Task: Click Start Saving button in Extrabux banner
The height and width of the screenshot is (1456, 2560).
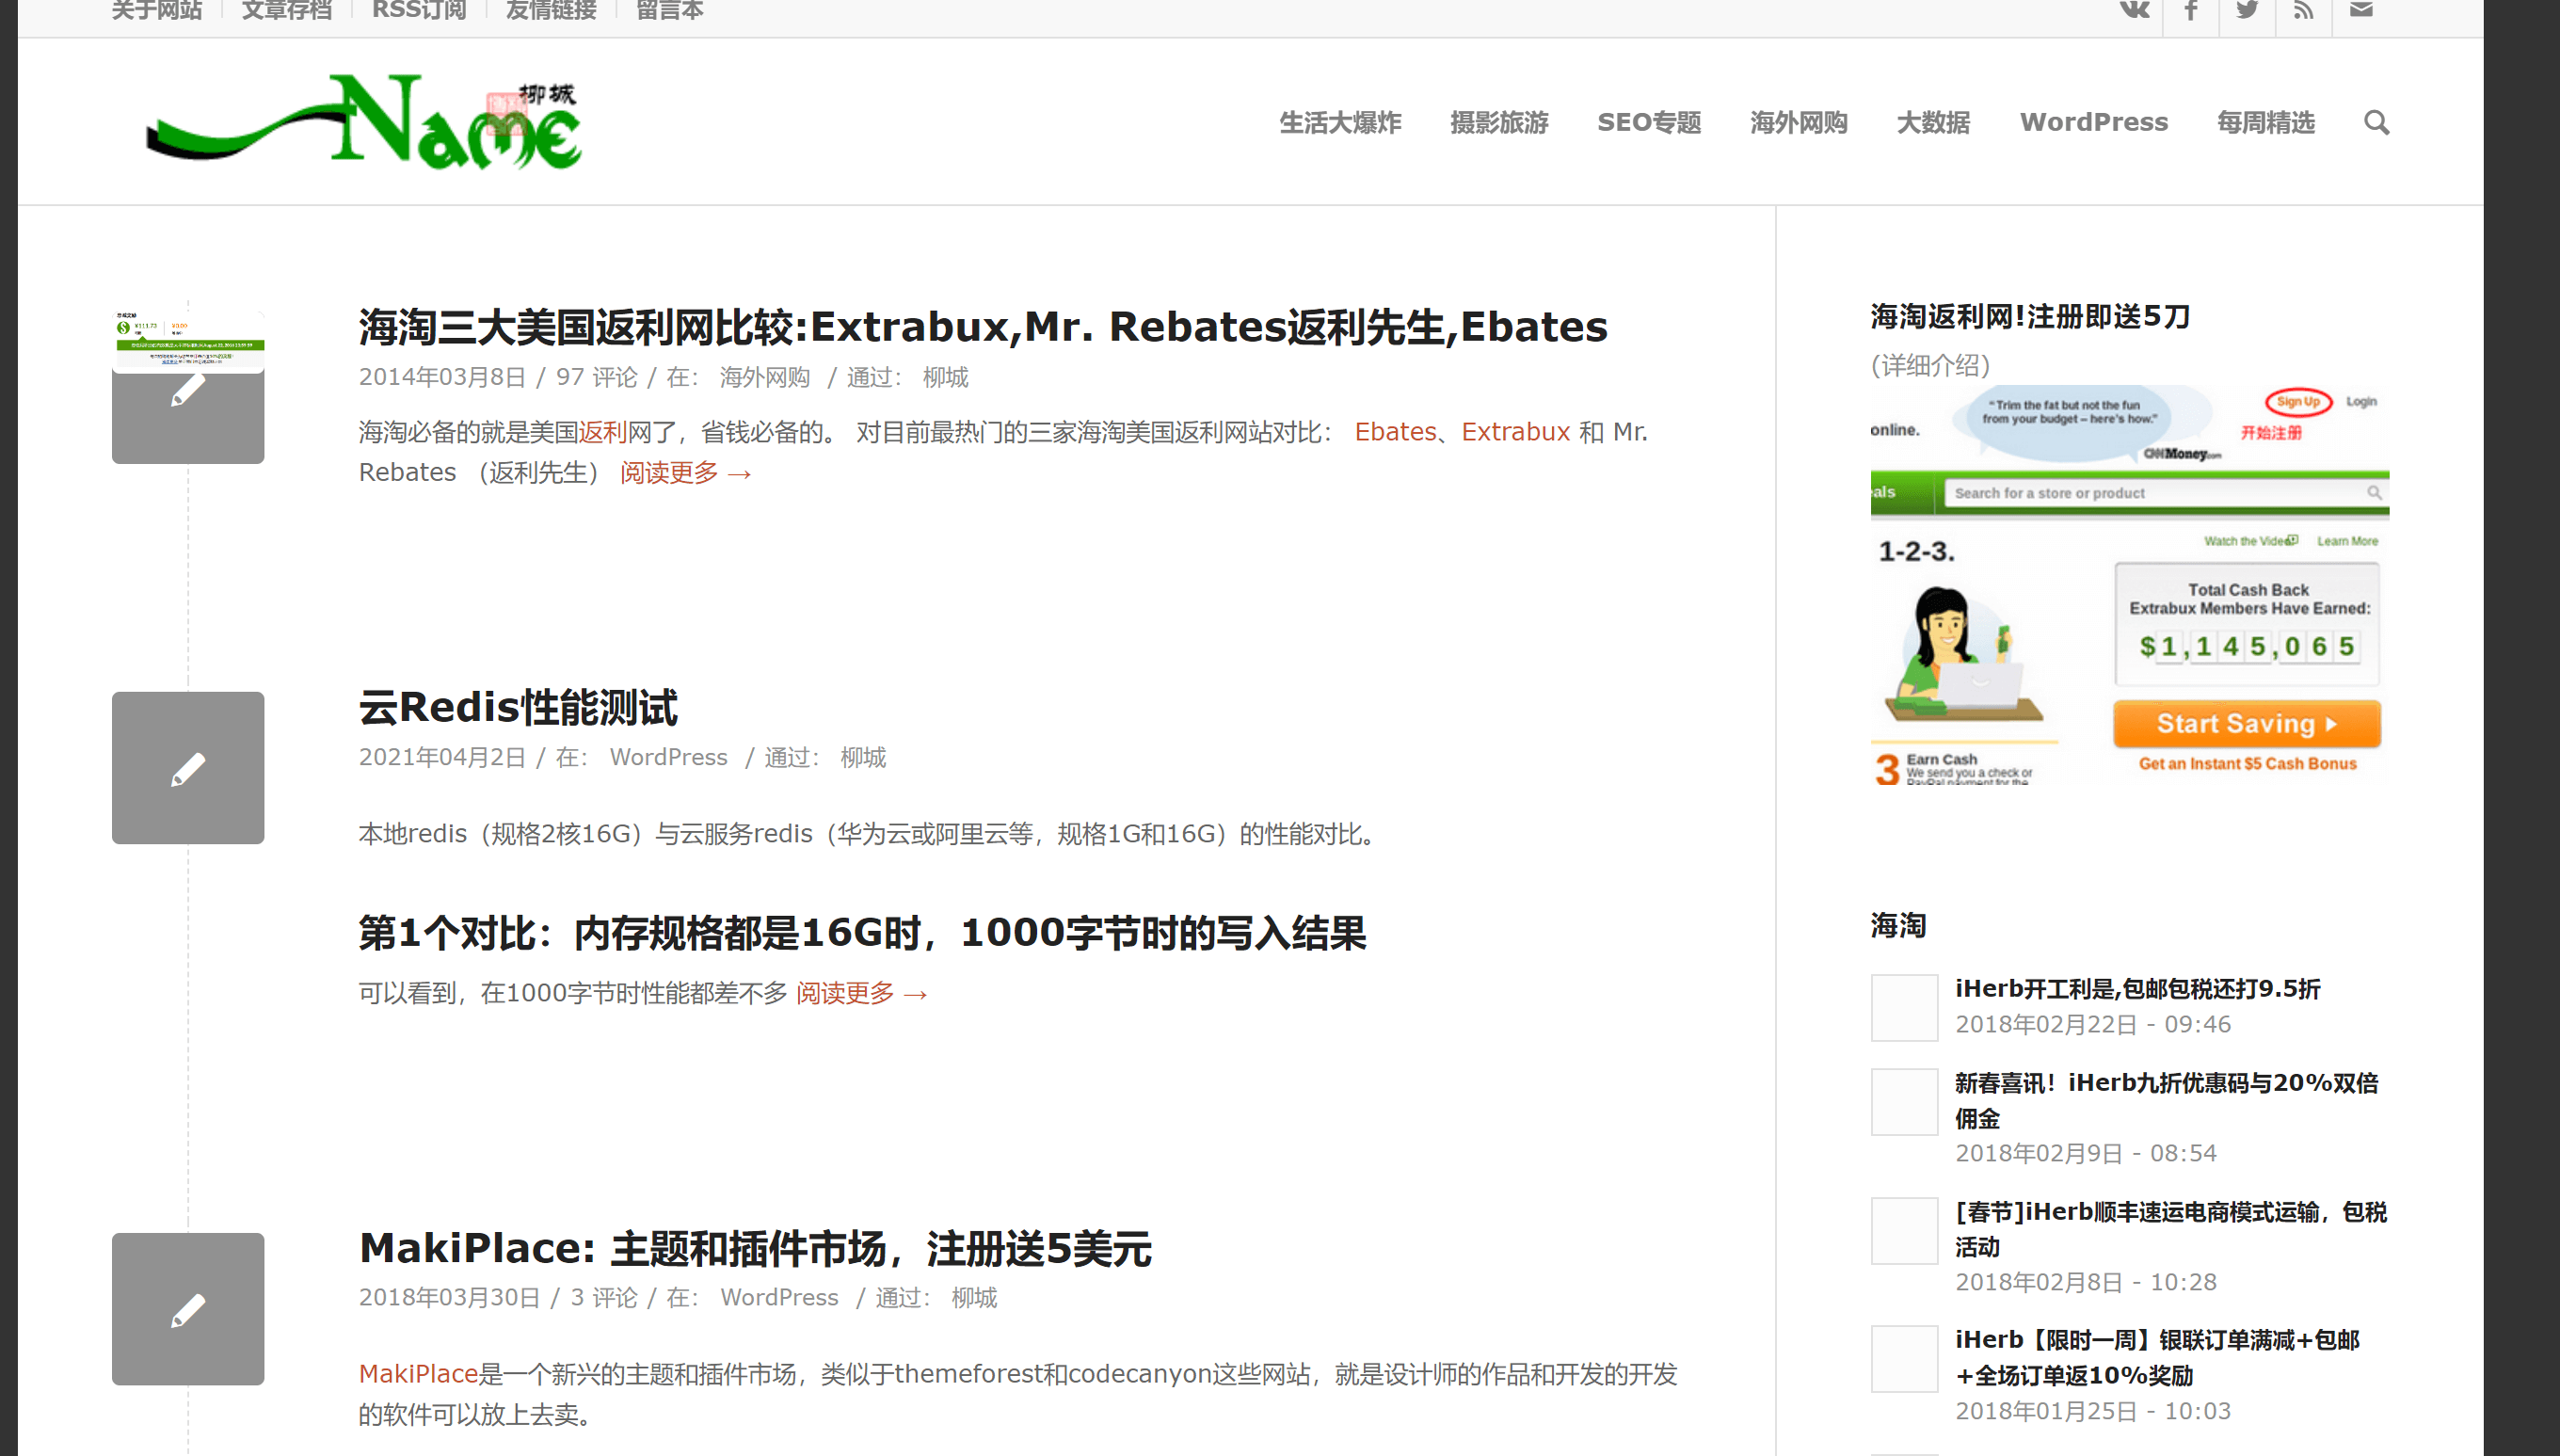Action: pos(2246,723)
